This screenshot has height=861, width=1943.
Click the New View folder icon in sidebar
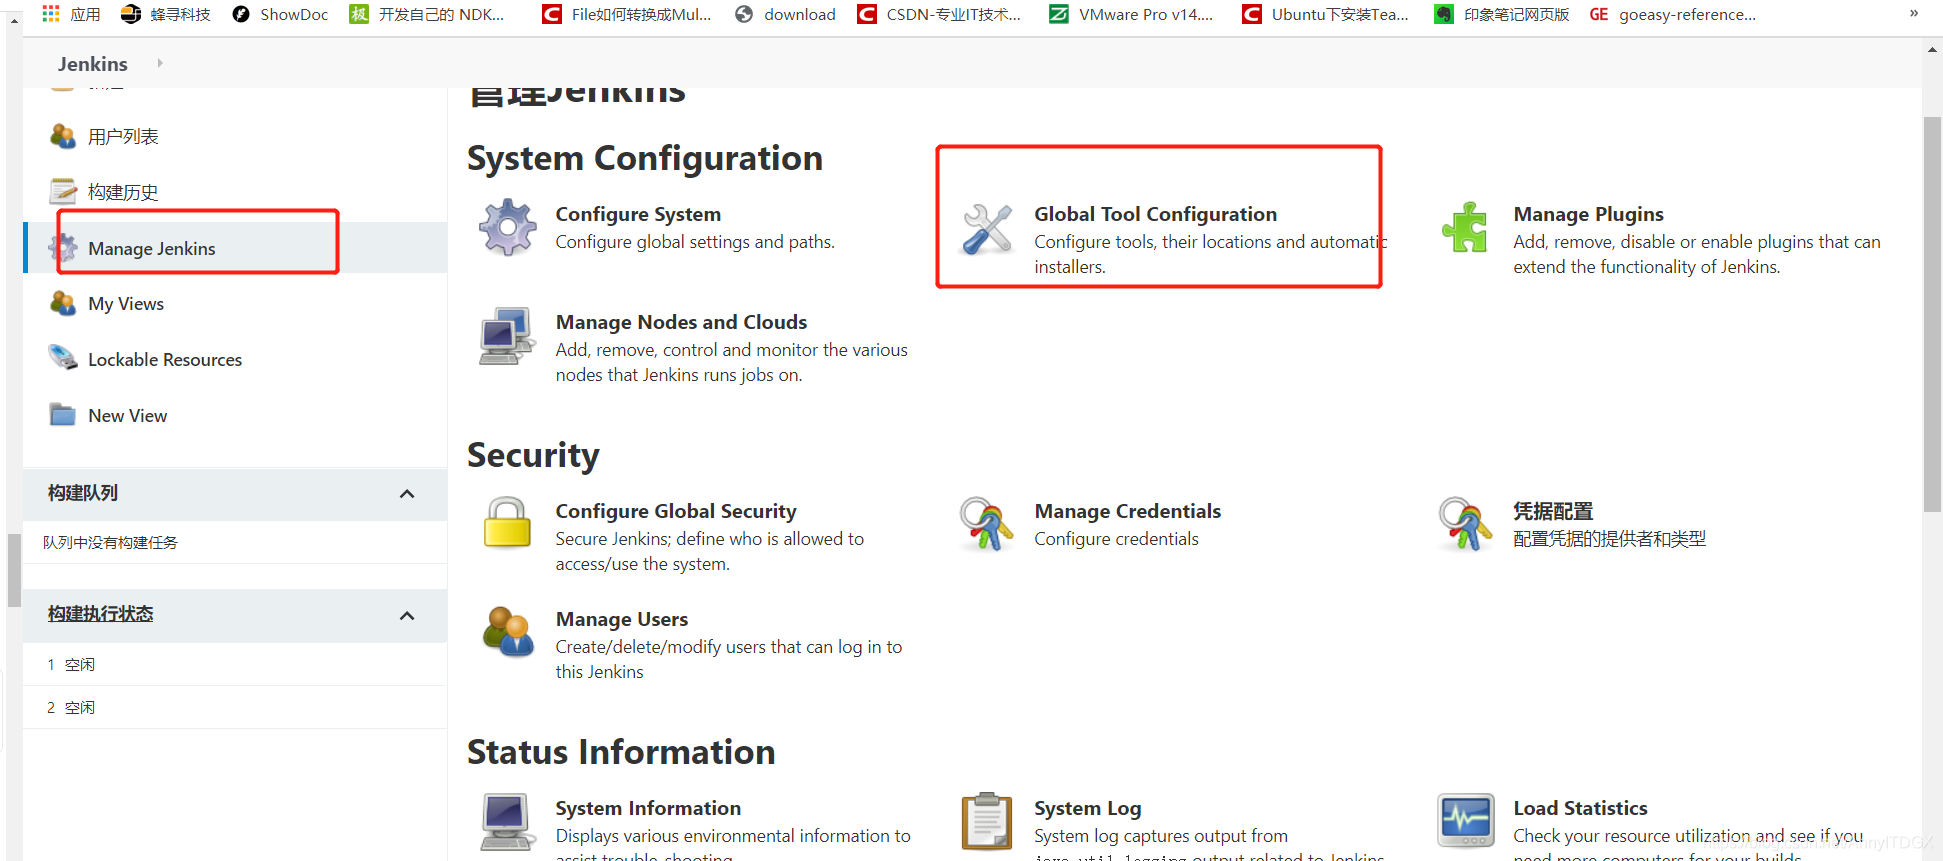pos(63,414)
